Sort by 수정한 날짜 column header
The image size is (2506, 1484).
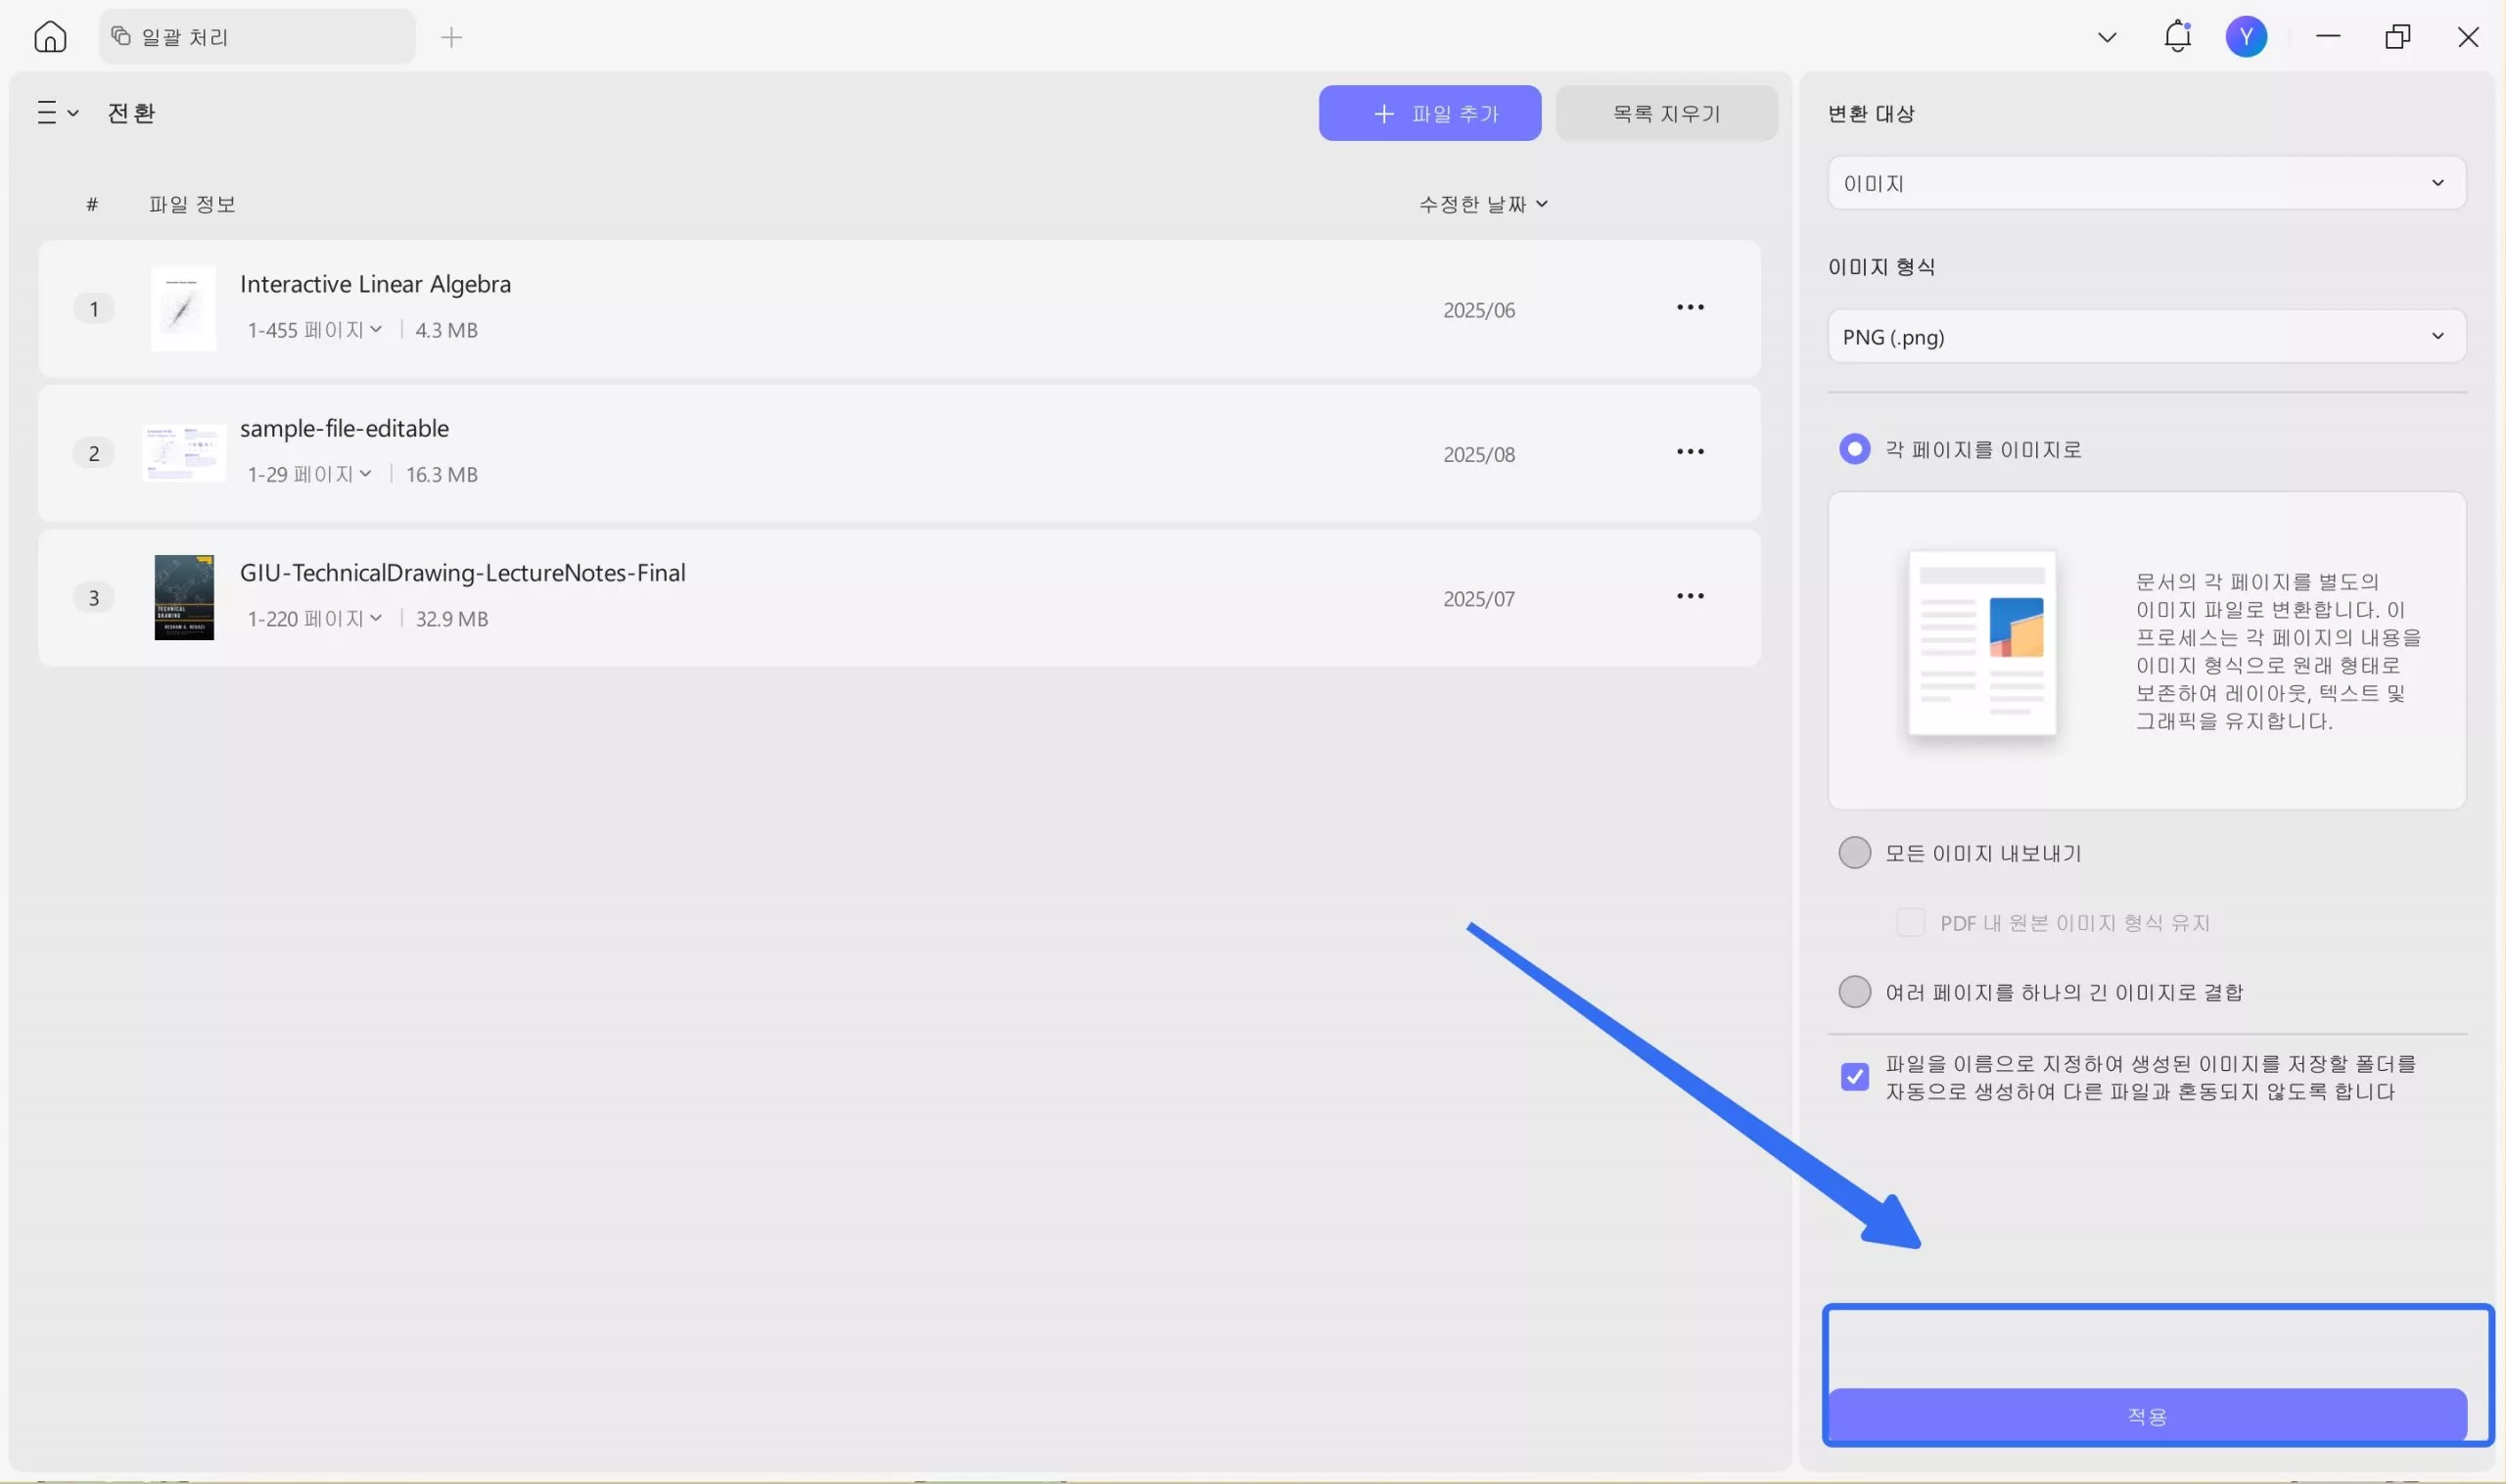tap(1482, 204)
